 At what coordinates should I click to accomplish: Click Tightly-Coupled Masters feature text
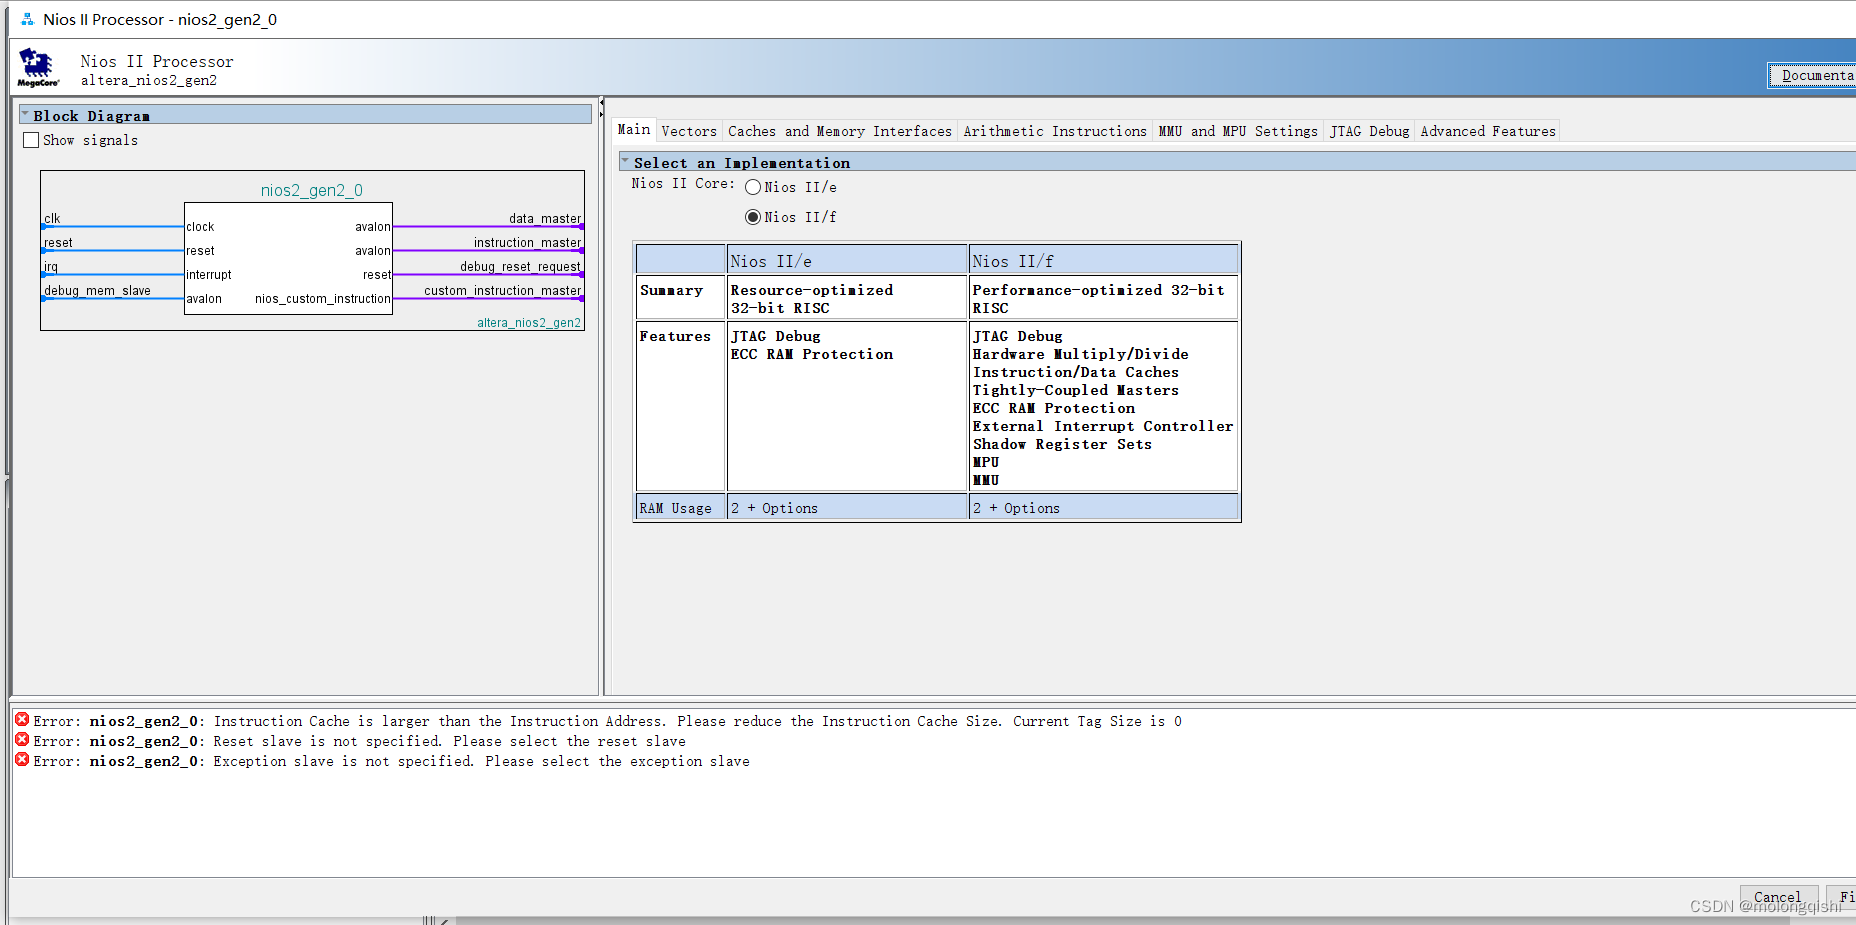pos(1076,390)
